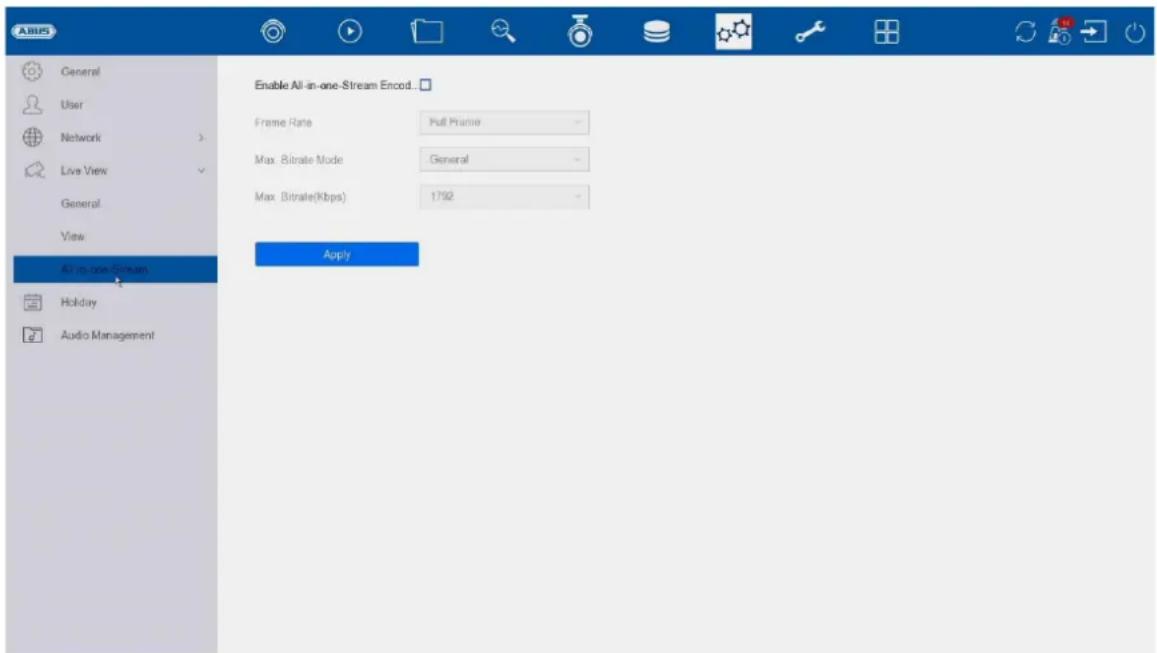Click the ABUS logo
Viewport: 1157px width, 653px height.
tap(33, 31)
